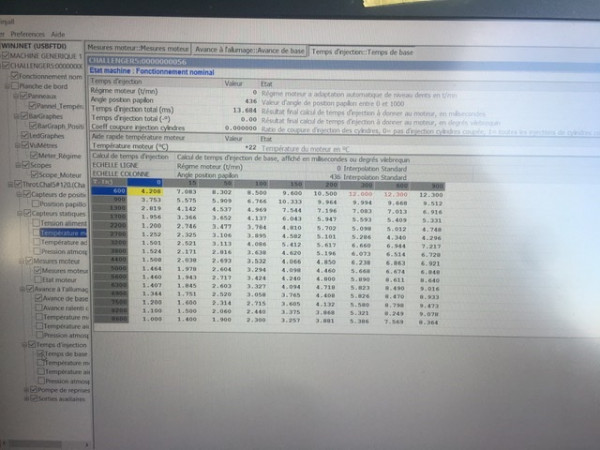This screenshot has width=600, height=450.
Task: Select the Scopes tree label
Action: pyautogui.click(x=41, y=165)
